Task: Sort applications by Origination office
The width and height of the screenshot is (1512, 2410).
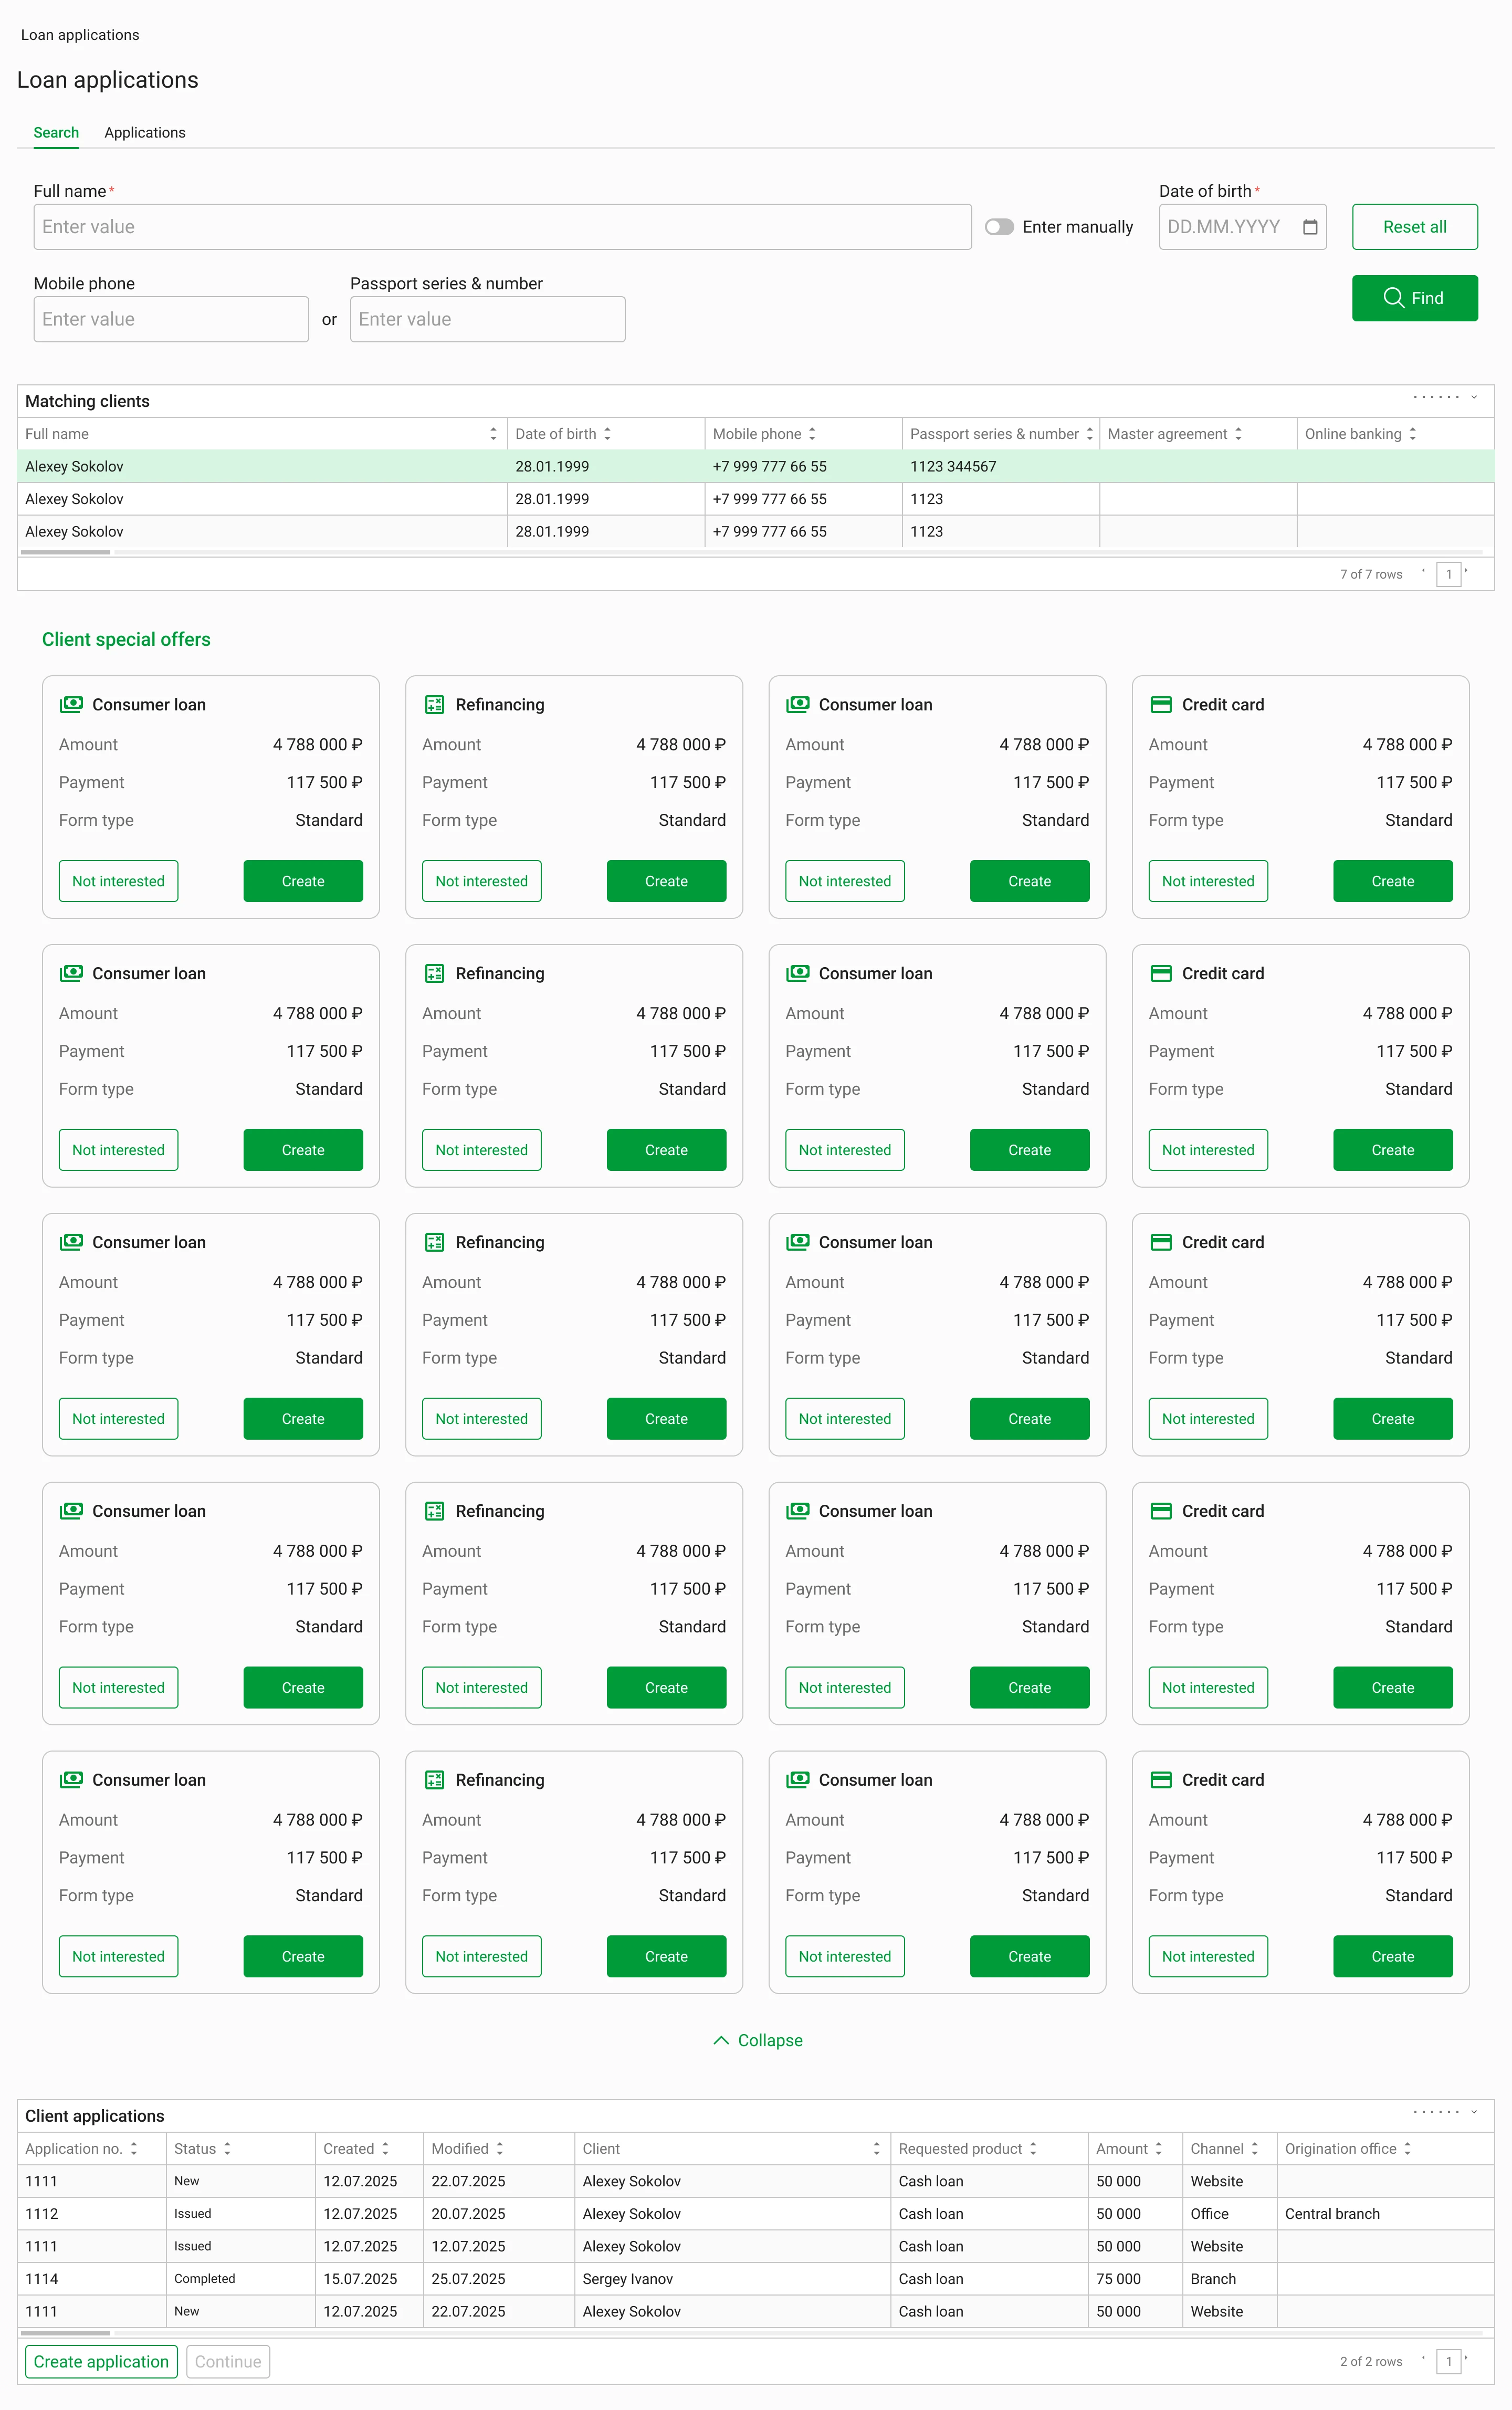Action: click(x=1407, y=2149)
